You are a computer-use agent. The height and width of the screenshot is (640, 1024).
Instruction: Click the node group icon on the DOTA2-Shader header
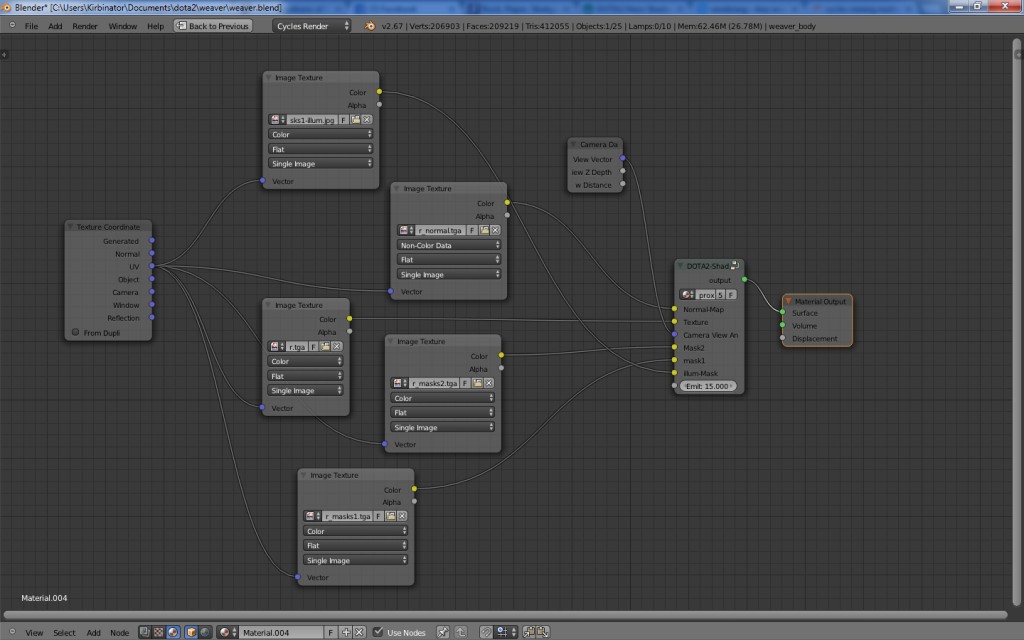pos(734,265)
